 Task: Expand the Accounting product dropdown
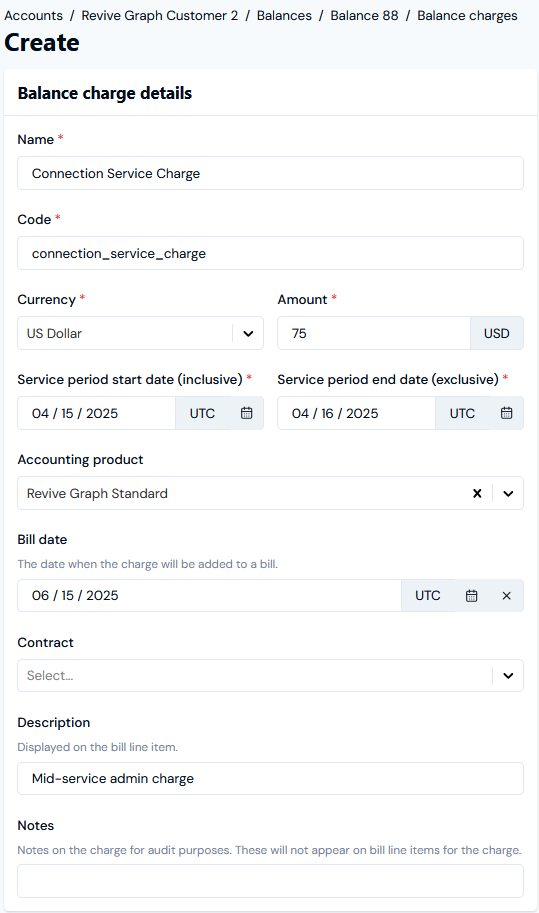(508, 493)
